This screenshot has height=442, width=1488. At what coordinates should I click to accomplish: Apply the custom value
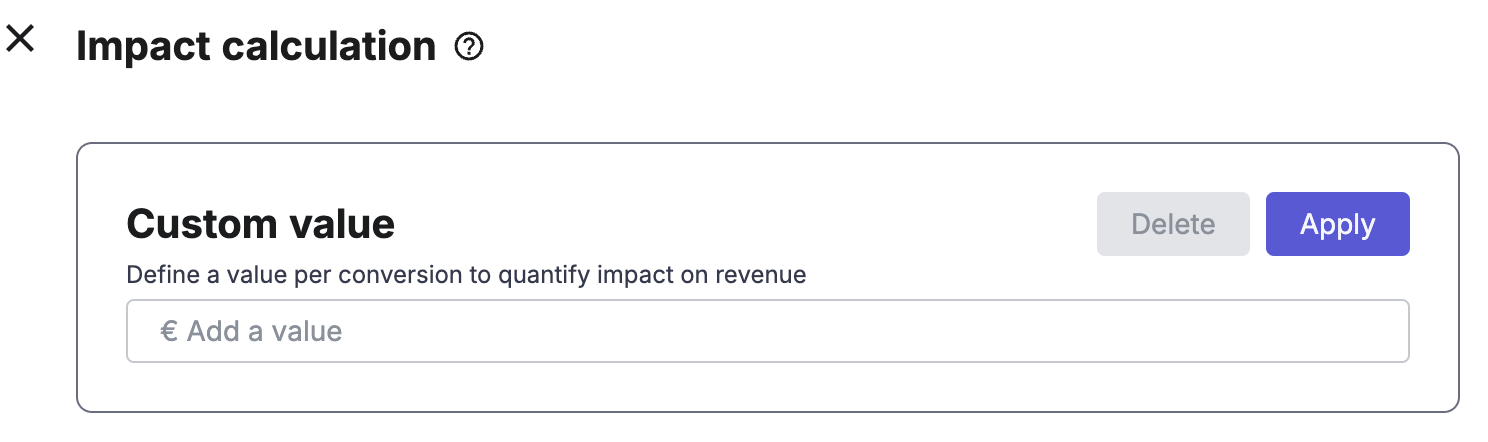(x=1337, y=224)
